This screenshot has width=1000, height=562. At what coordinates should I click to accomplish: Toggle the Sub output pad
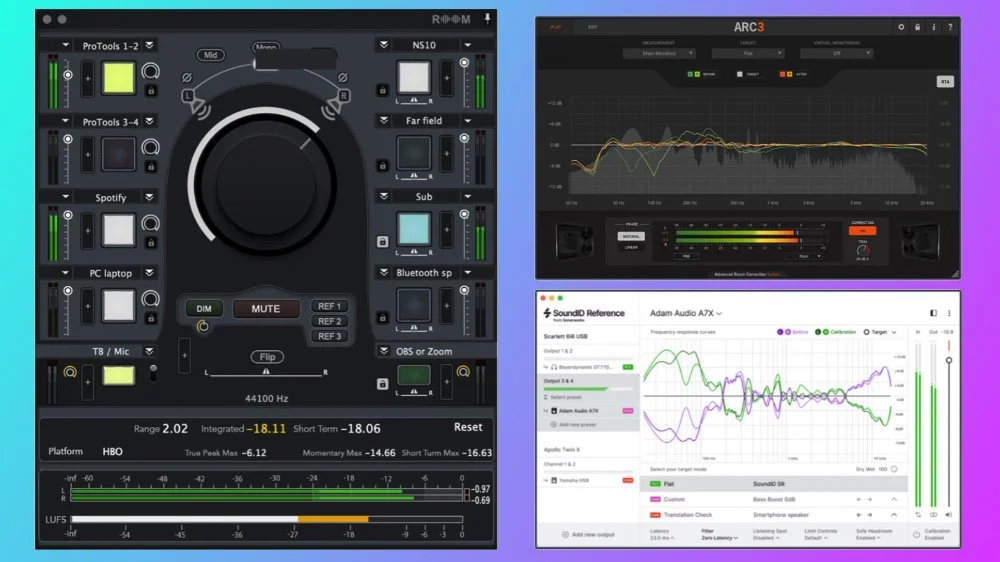tap(414, 230)
